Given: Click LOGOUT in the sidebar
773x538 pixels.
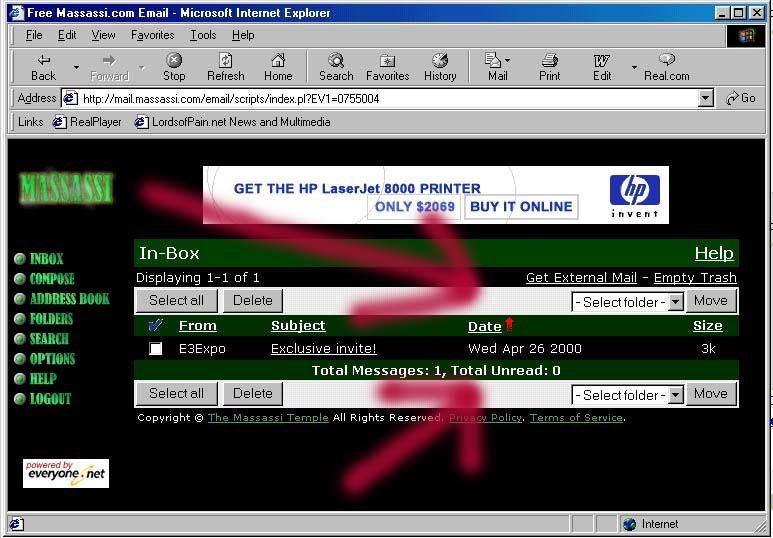Looking at the screenshot, I should (x=50, y=399).
